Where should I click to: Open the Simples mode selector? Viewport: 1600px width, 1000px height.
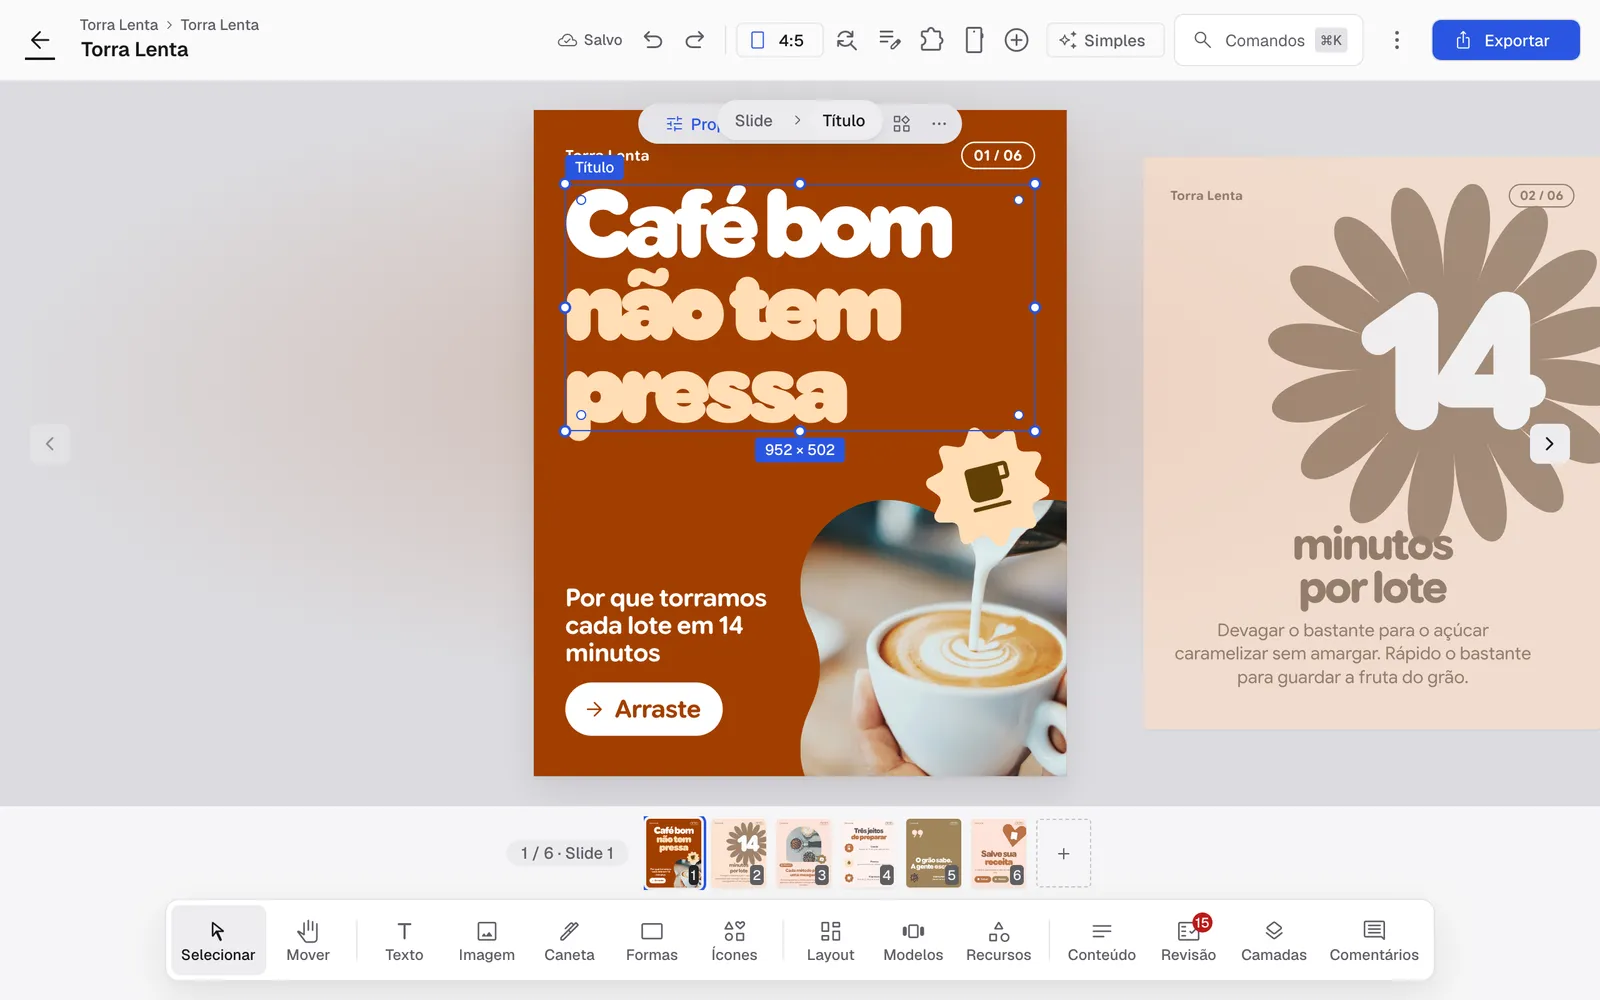tap(1105, 40)
